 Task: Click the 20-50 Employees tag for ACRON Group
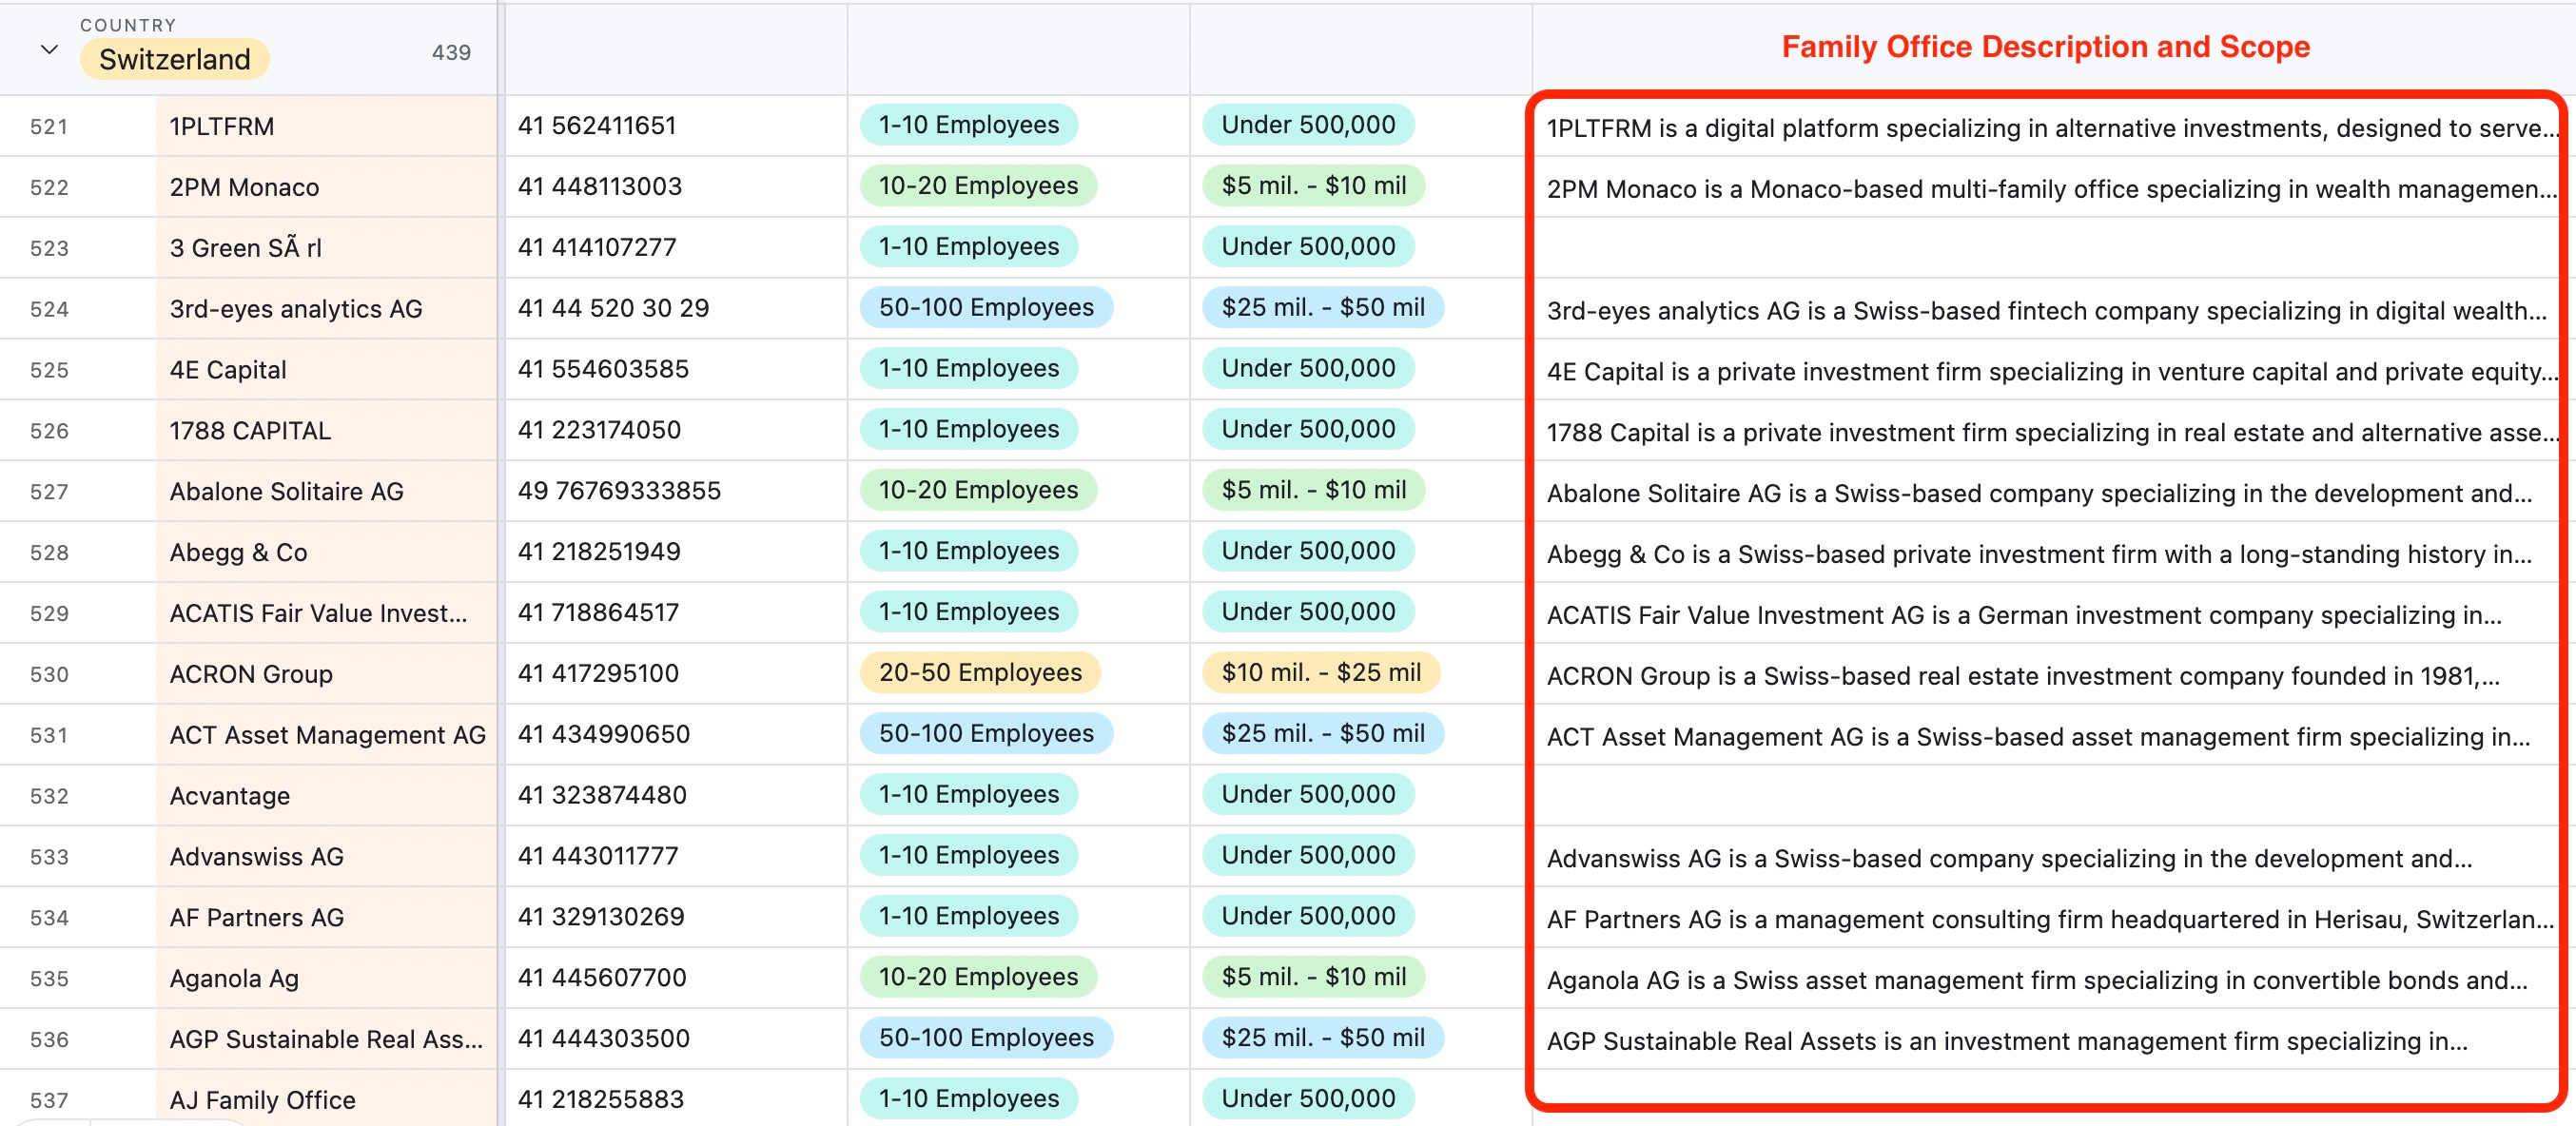point(979,673)
